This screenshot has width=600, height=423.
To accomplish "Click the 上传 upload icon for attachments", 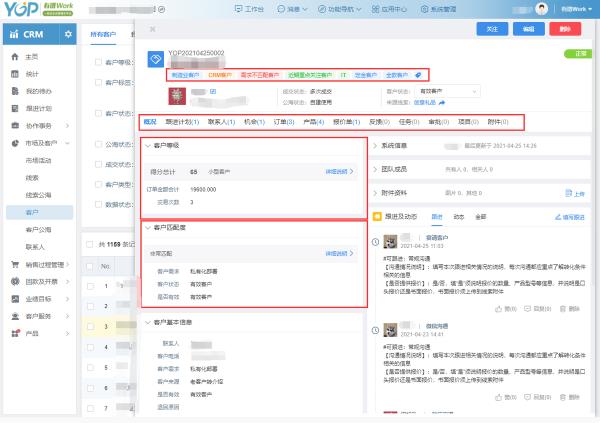I will coord(568,194).
